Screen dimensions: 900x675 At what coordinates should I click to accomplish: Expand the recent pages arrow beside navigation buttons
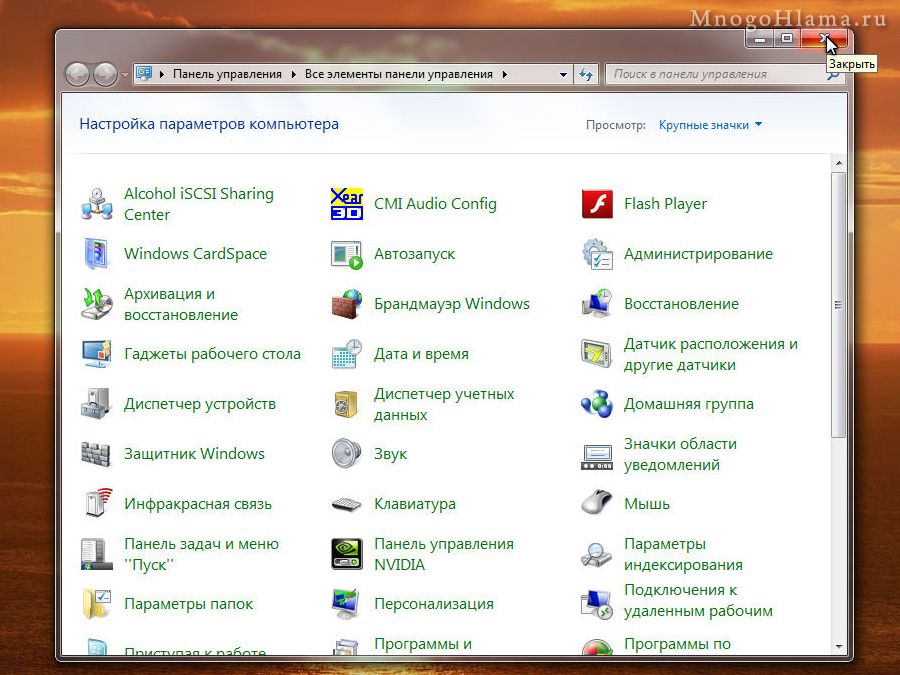[125, 75]
